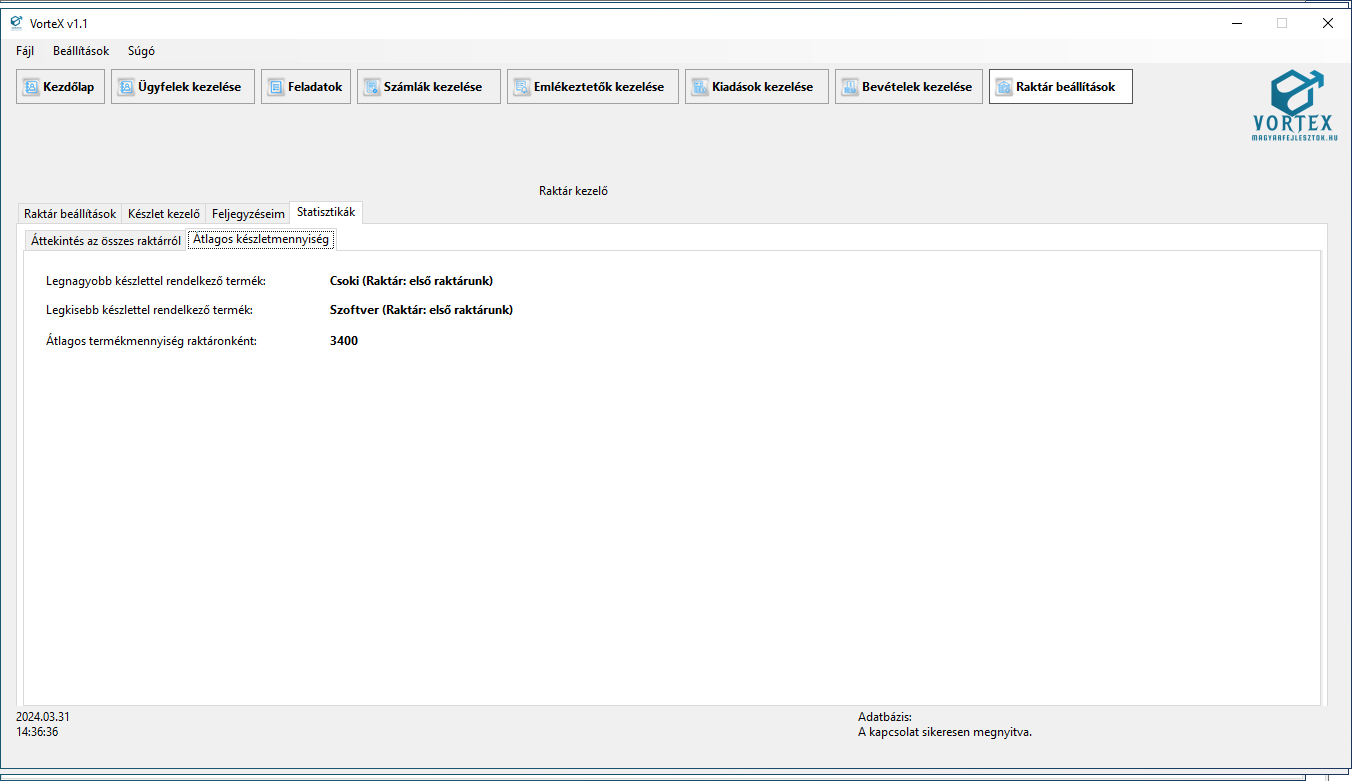The height and width of the screenshot is (781, 1354).
Task: Click the Raktár beállítások warehouse icon
Action: 1004,87
